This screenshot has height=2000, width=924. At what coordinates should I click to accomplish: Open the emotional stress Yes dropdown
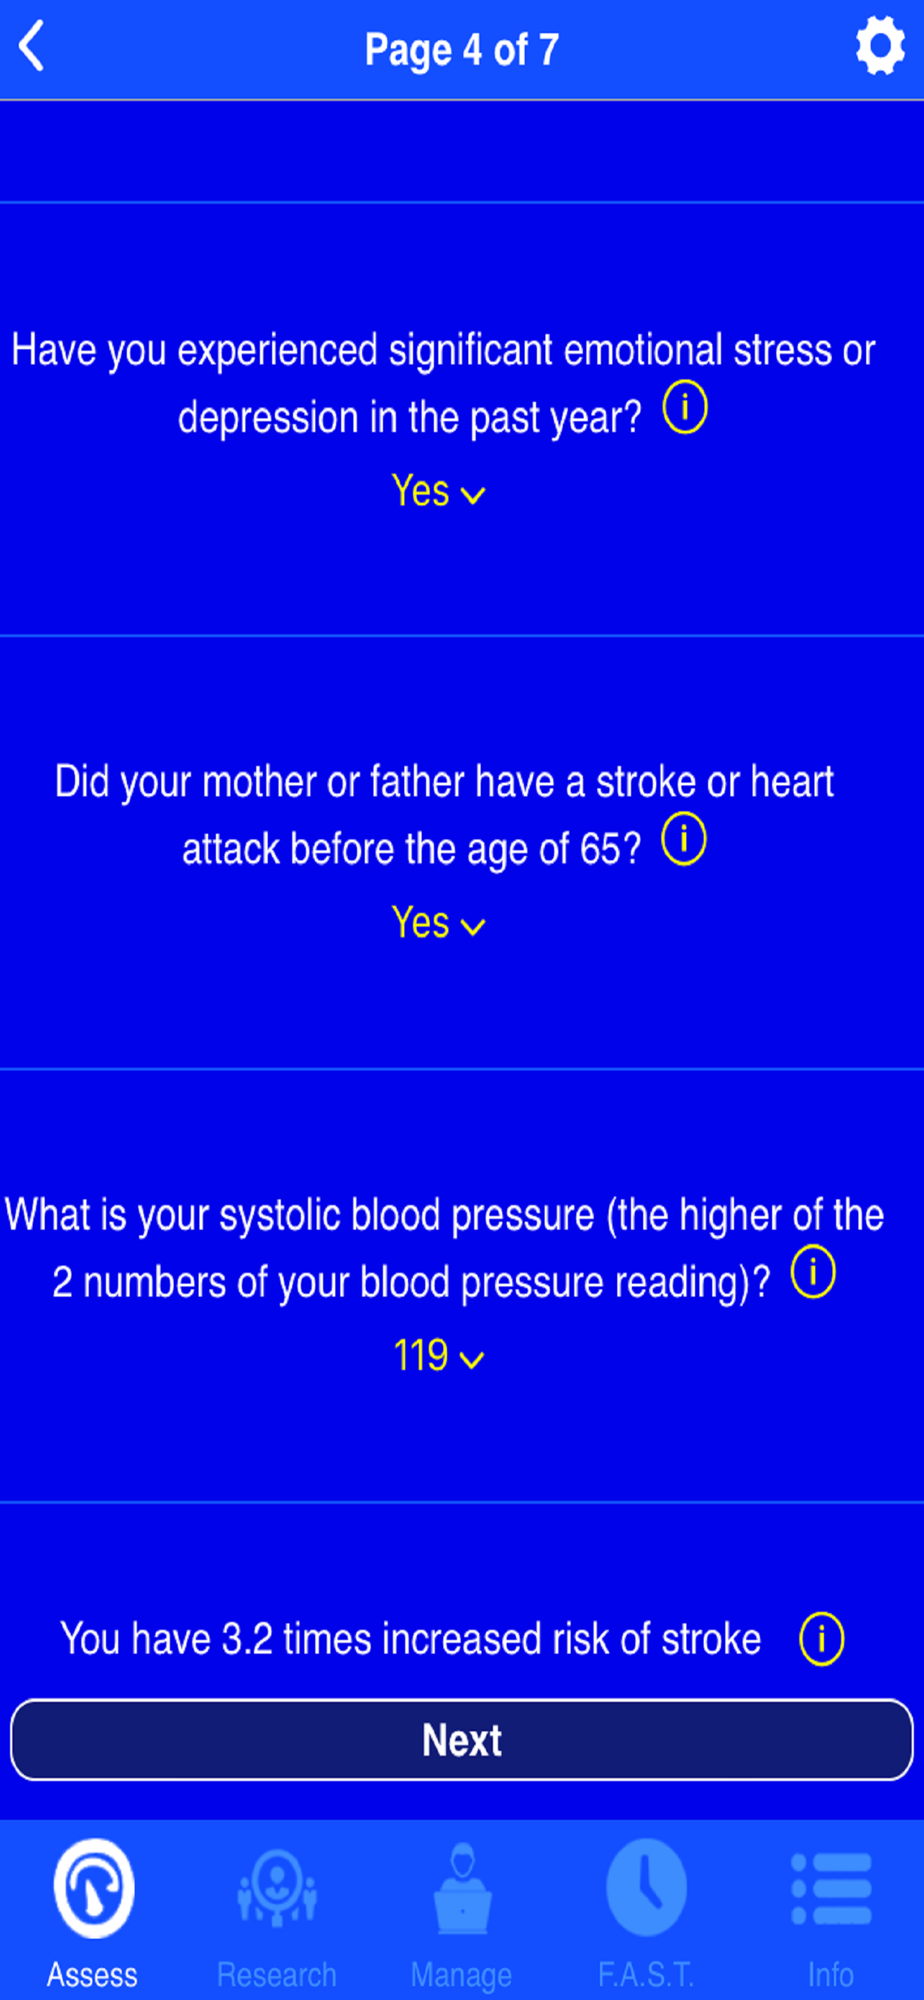(x=438, y=492)
